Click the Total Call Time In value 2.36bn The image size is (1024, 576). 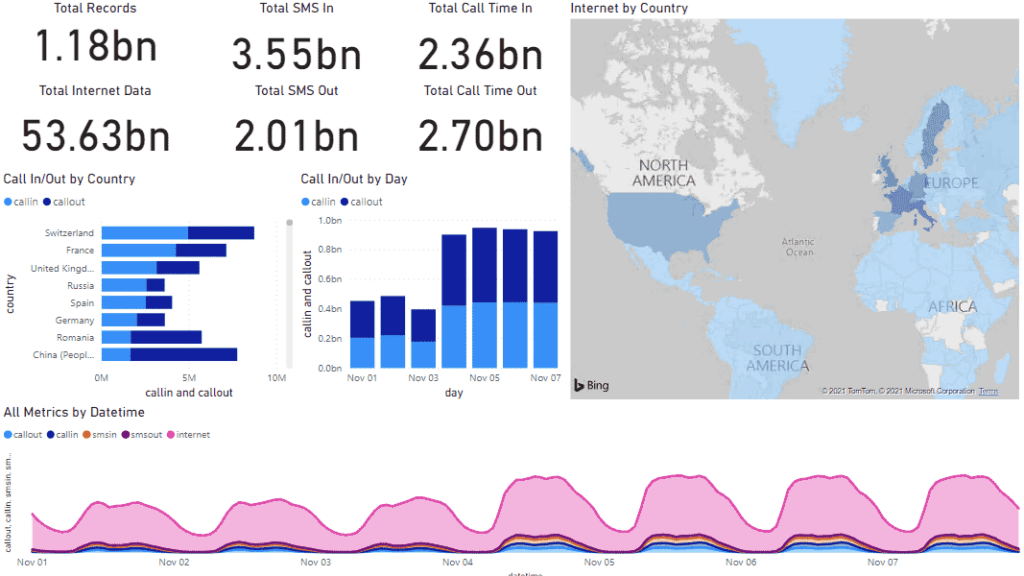[x=480, y=54]
